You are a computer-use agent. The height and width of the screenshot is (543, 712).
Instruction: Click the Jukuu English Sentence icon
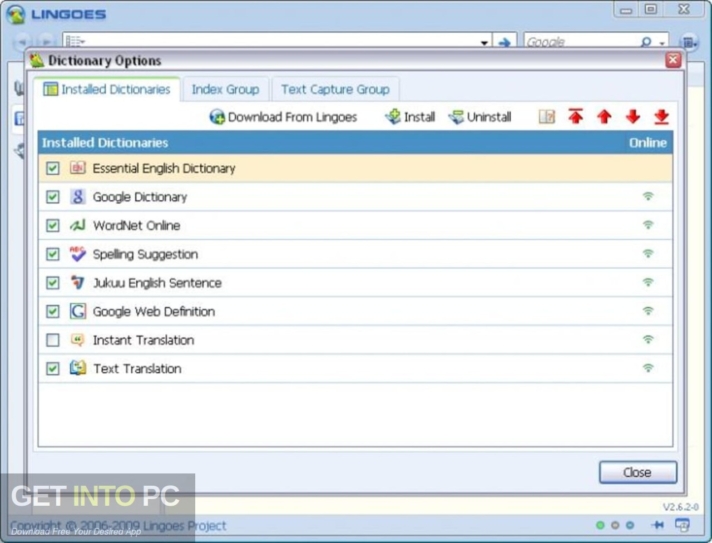click(x=78, y=282)
